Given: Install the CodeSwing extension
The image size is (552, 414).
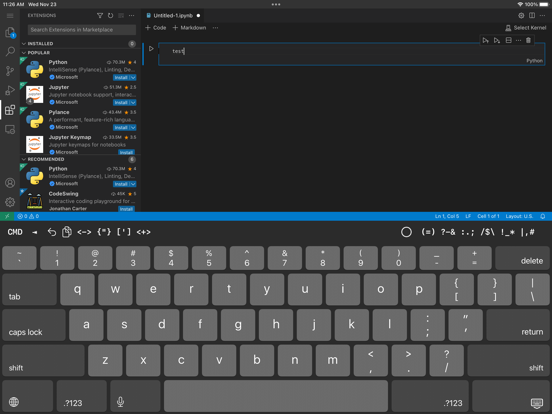Looking at the screenshot, I should pyautogui.click(x=126, y=209).
